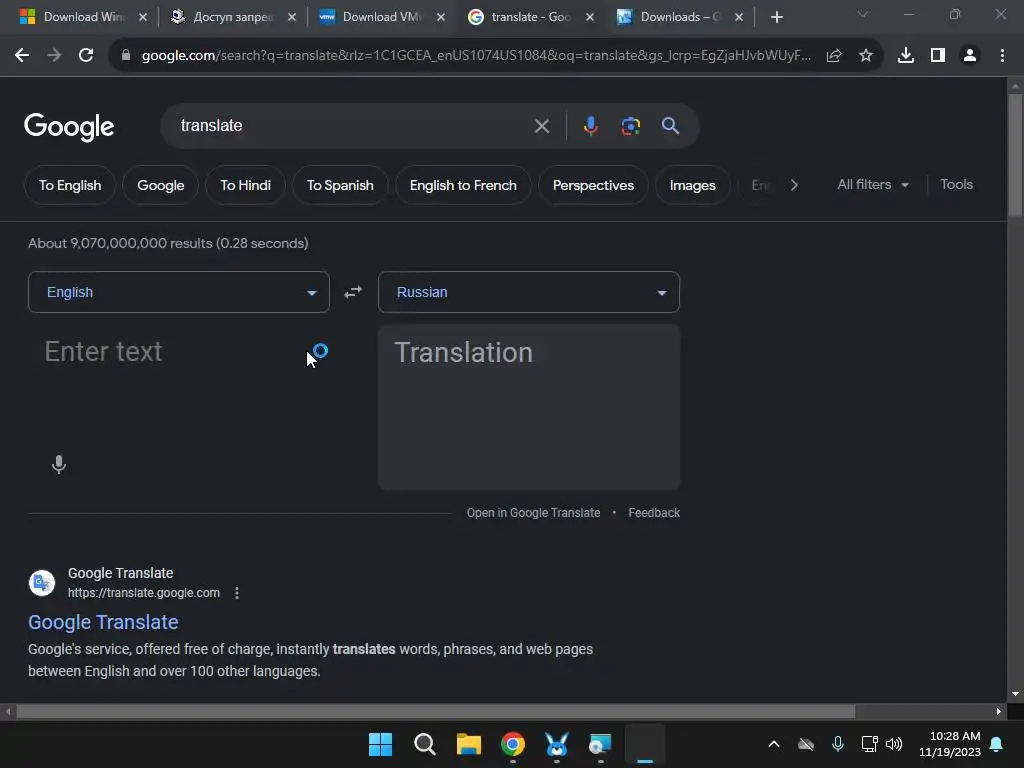Viewport: 1024px width, 768px height.
Task: Open the Chrome profile icon
Action: 970,56
